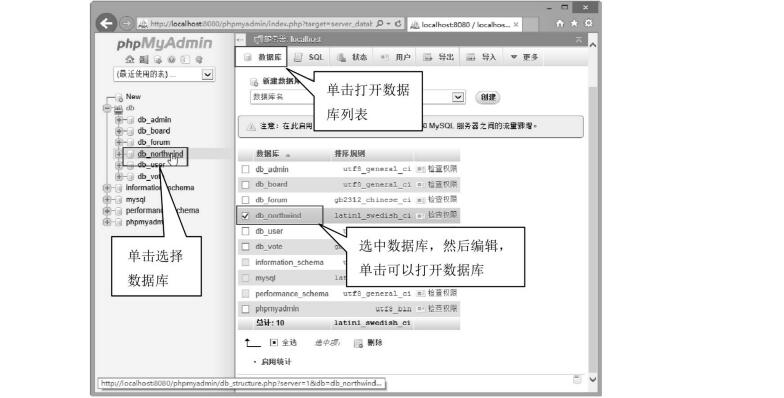Click the browser forward arrow button
Image resolution: width=784 pixels, height=398 pixels.
(x=126, y=23)
